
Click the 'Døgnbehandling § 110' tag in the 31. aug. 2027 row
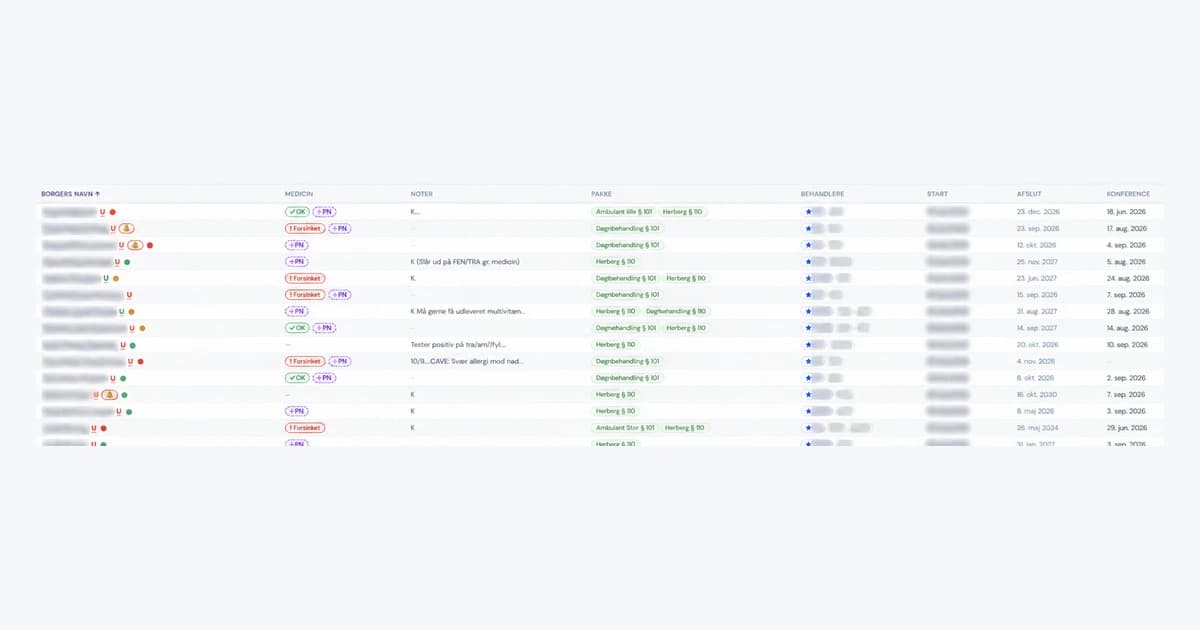pyautogui.click(x=676, y=311)
